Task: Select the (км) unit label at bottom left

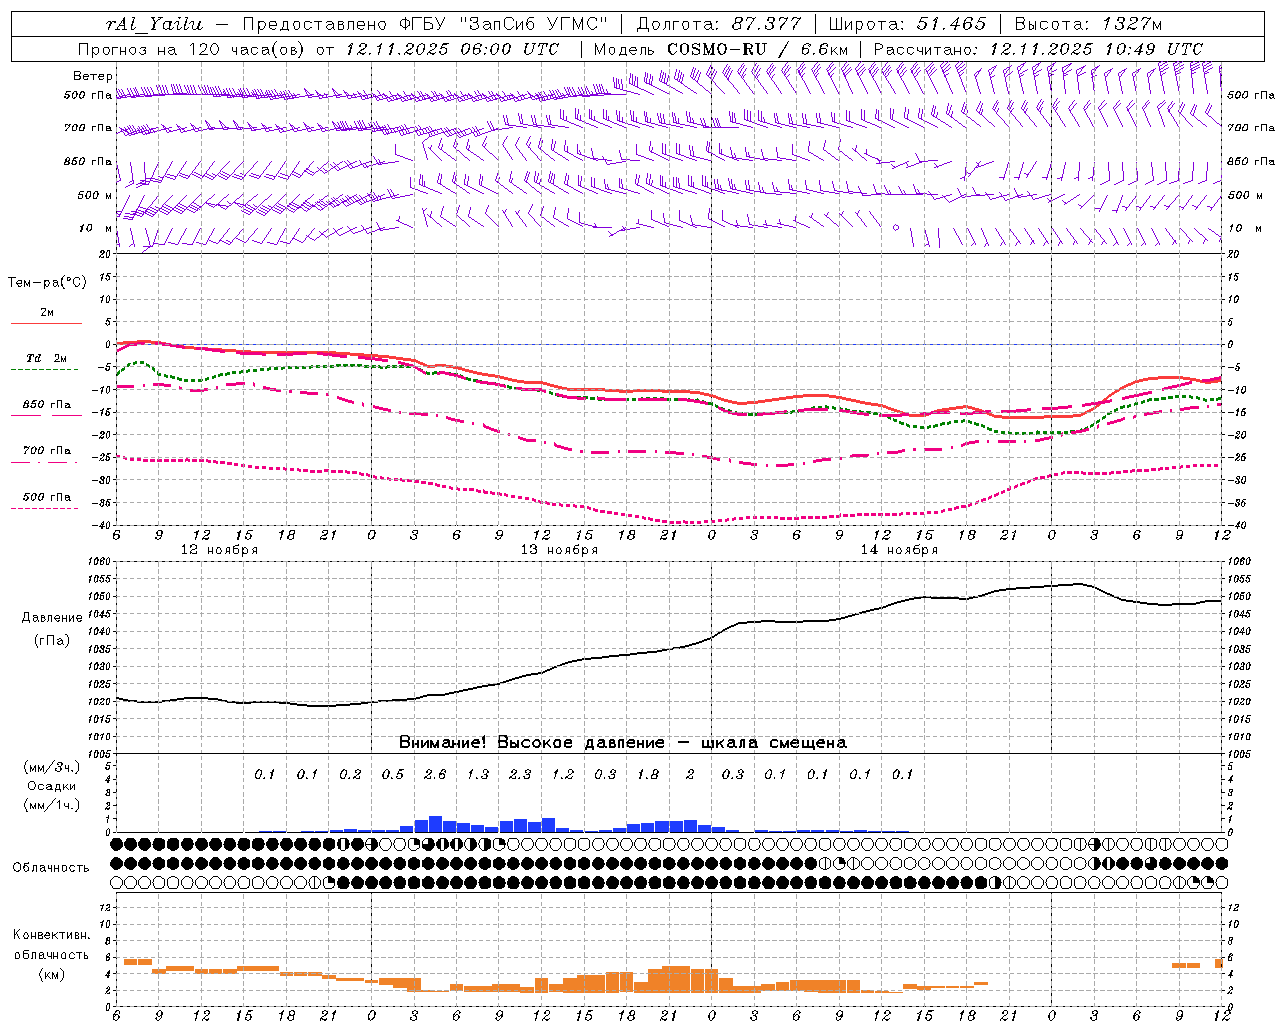Action: [x=51, y=974]
